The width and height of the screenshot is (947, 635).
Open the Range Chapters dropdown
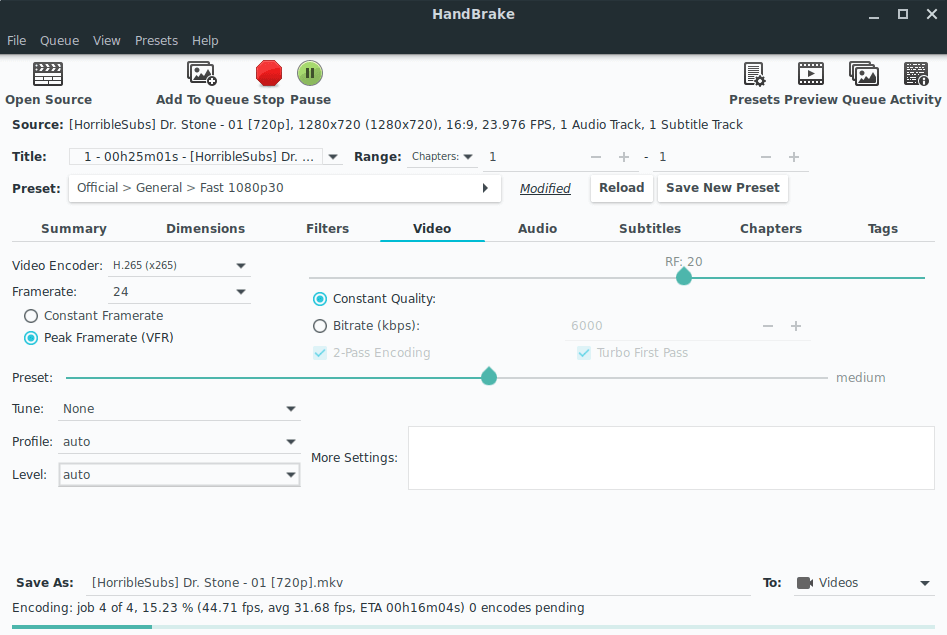442,157
